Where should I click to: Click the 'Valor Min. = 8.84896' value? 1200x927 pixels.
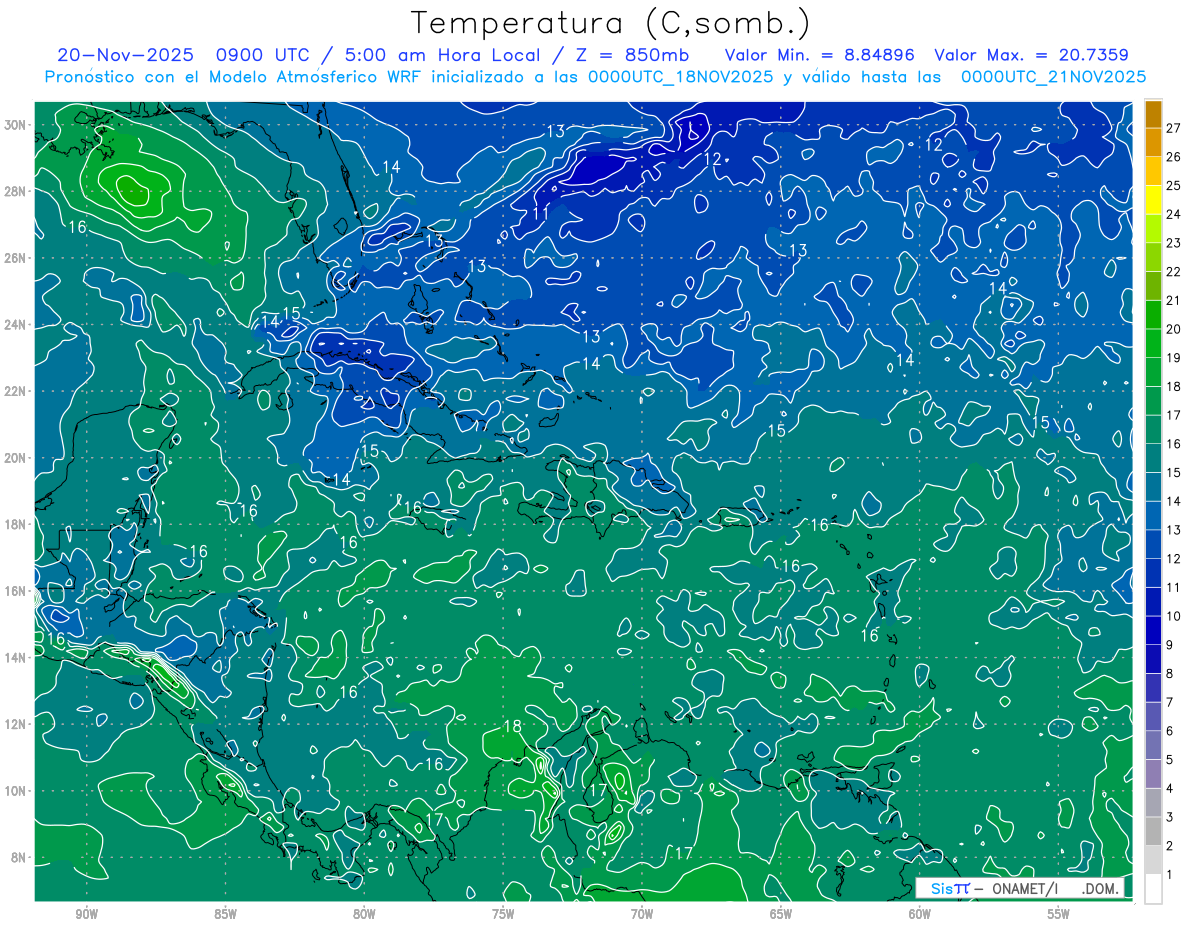(x=820, y=55)
